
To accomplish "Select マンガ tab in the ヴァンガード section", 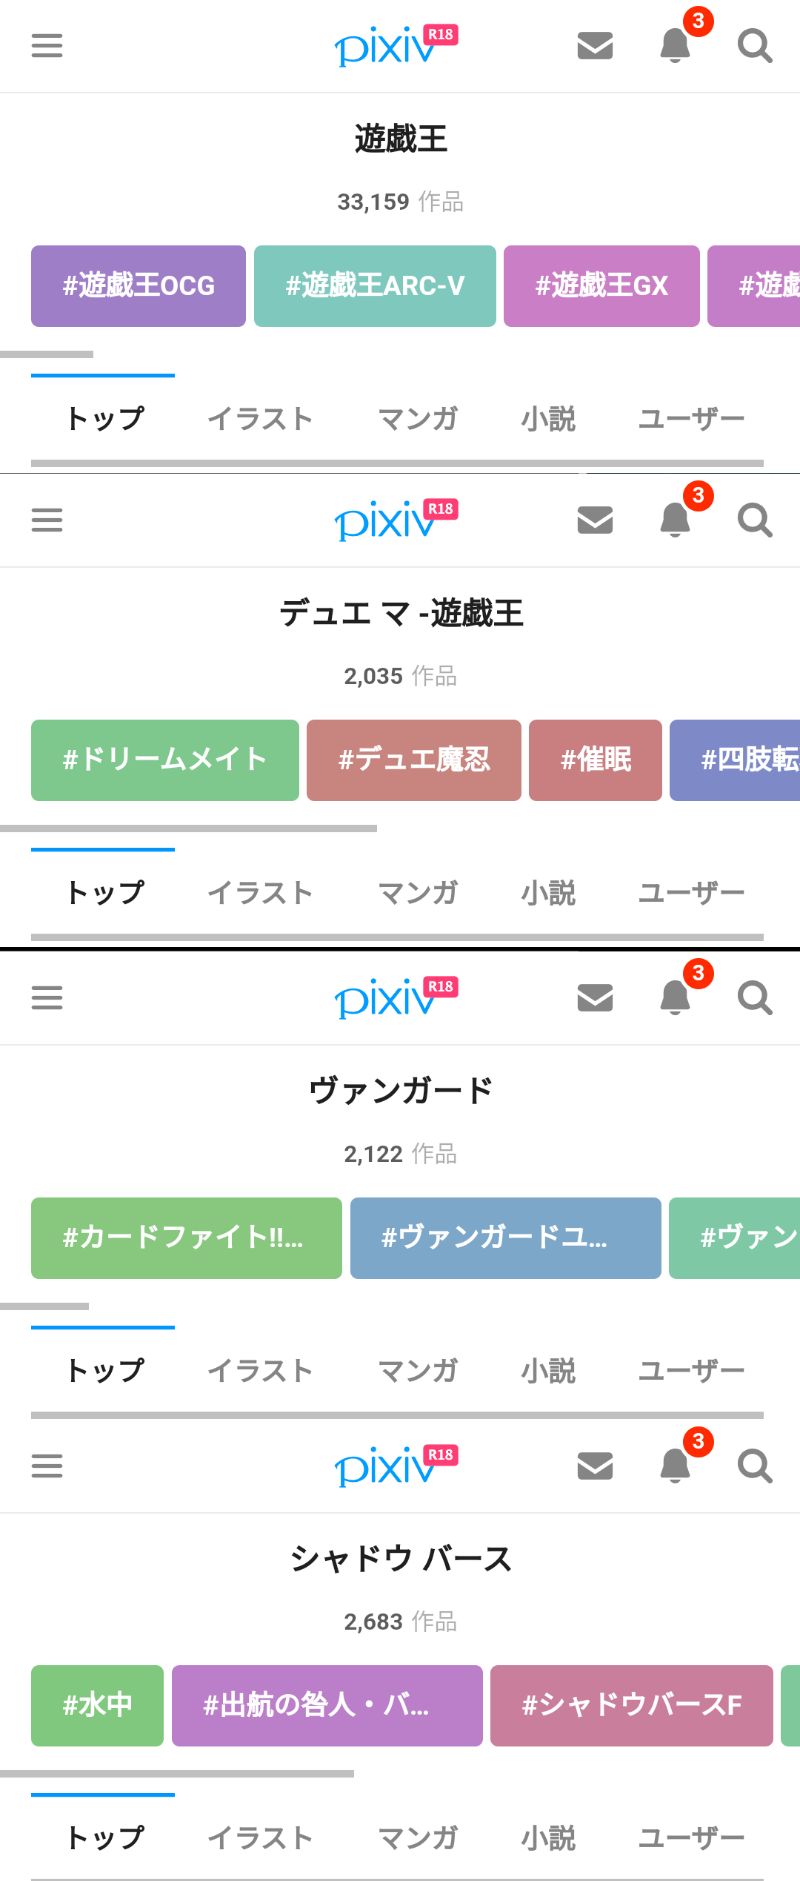I will click(x=418, y=1370).
